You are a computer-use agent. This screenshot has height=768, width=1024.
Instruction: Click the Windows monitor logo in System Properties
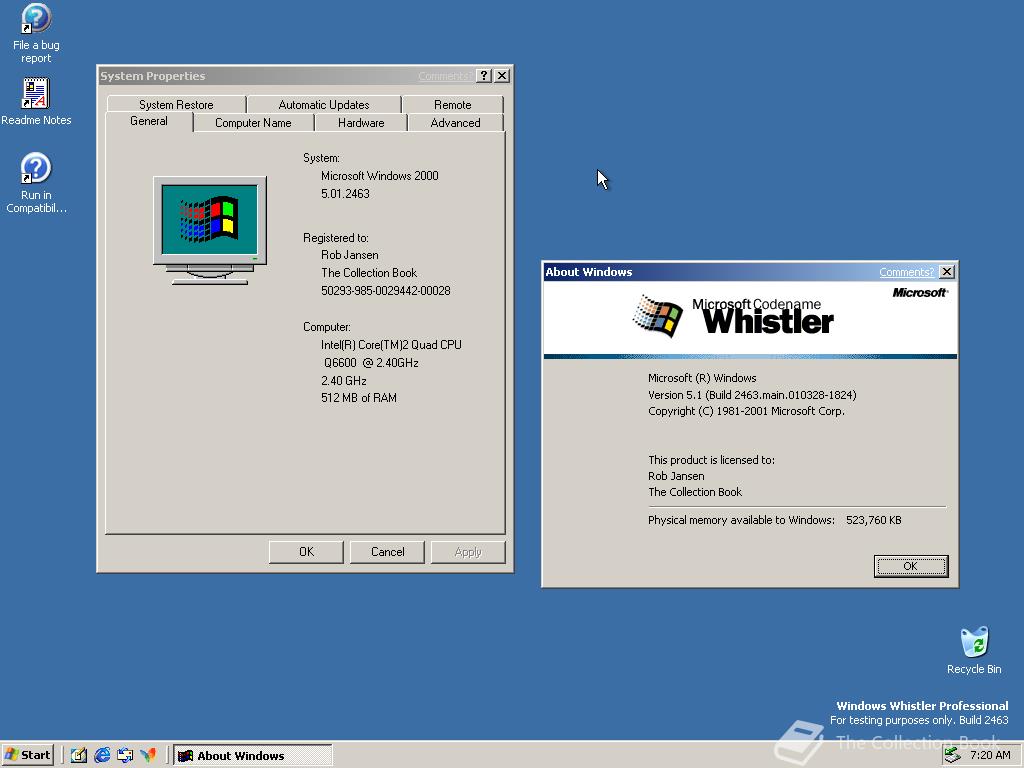click(210, 230)
